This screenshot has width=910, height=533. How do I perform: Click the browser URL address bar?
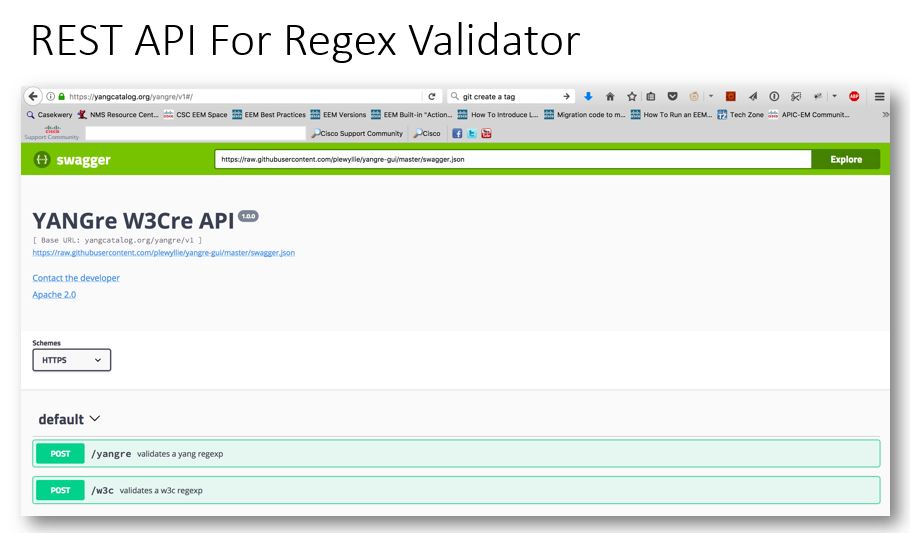244,96
